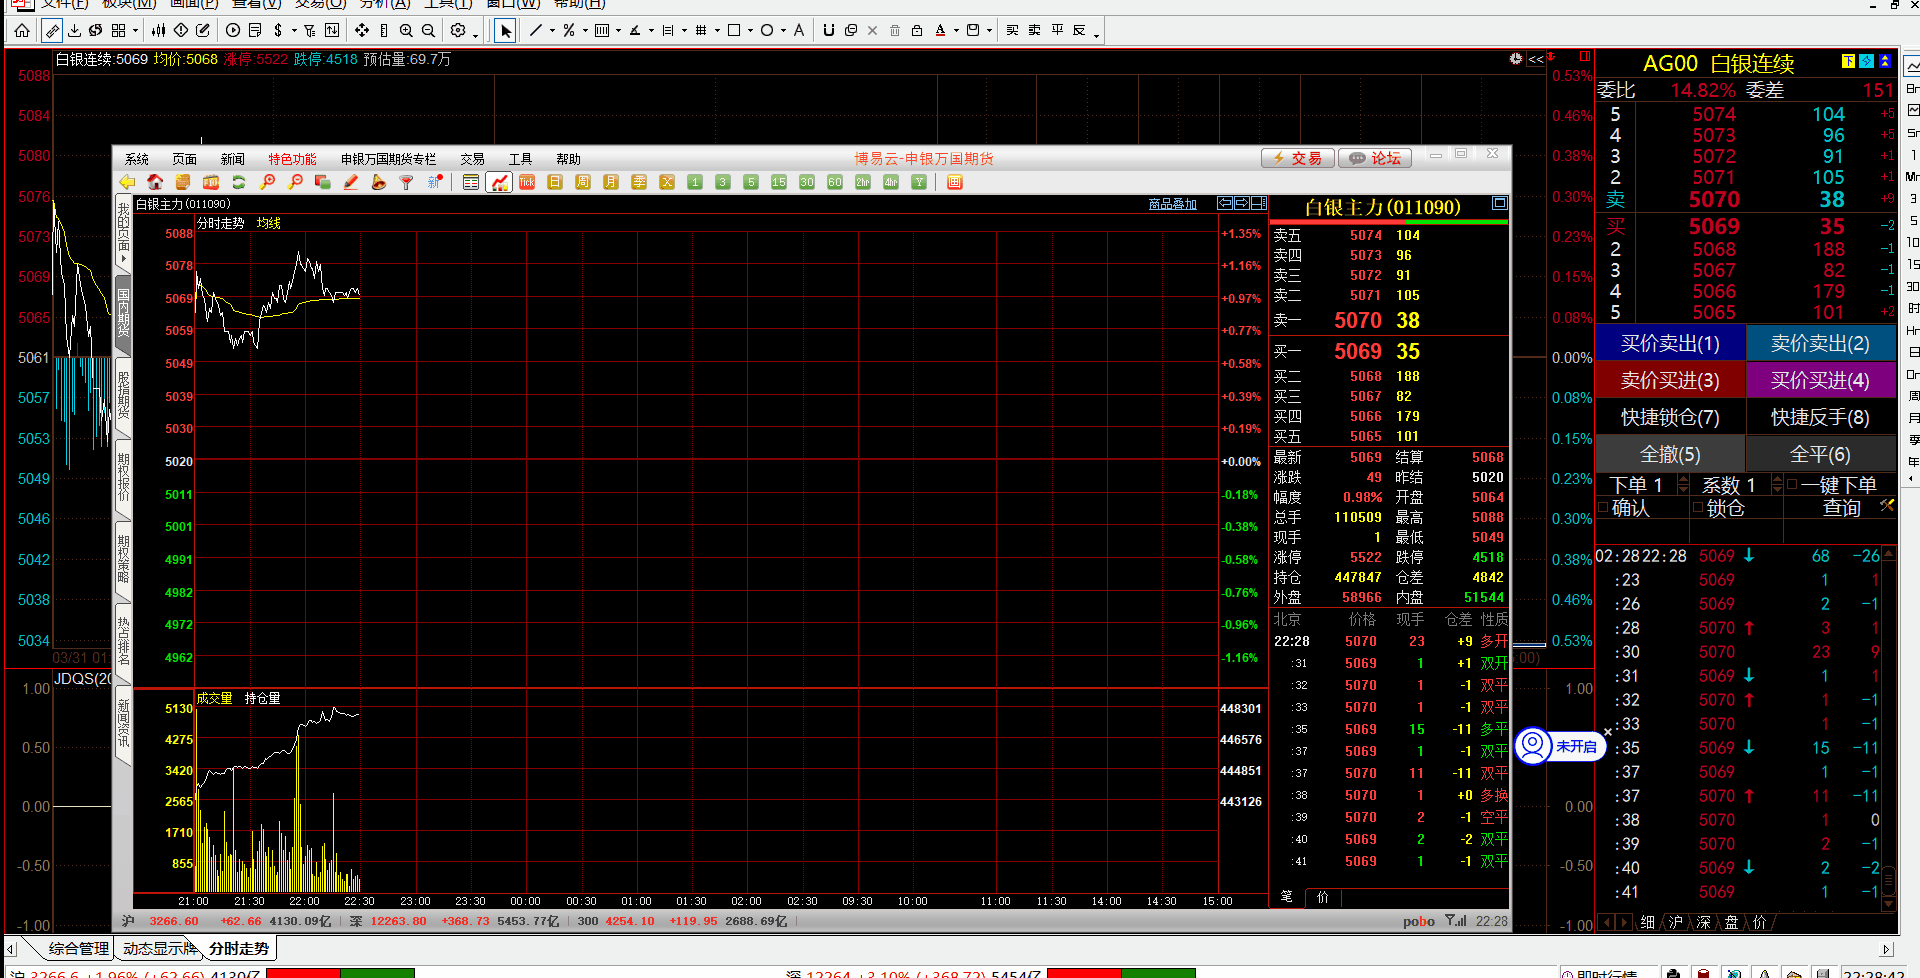Click 快捷锁仓(7) button
1920x978 pixels.
pyautogui.click(x=1670, y=417)
